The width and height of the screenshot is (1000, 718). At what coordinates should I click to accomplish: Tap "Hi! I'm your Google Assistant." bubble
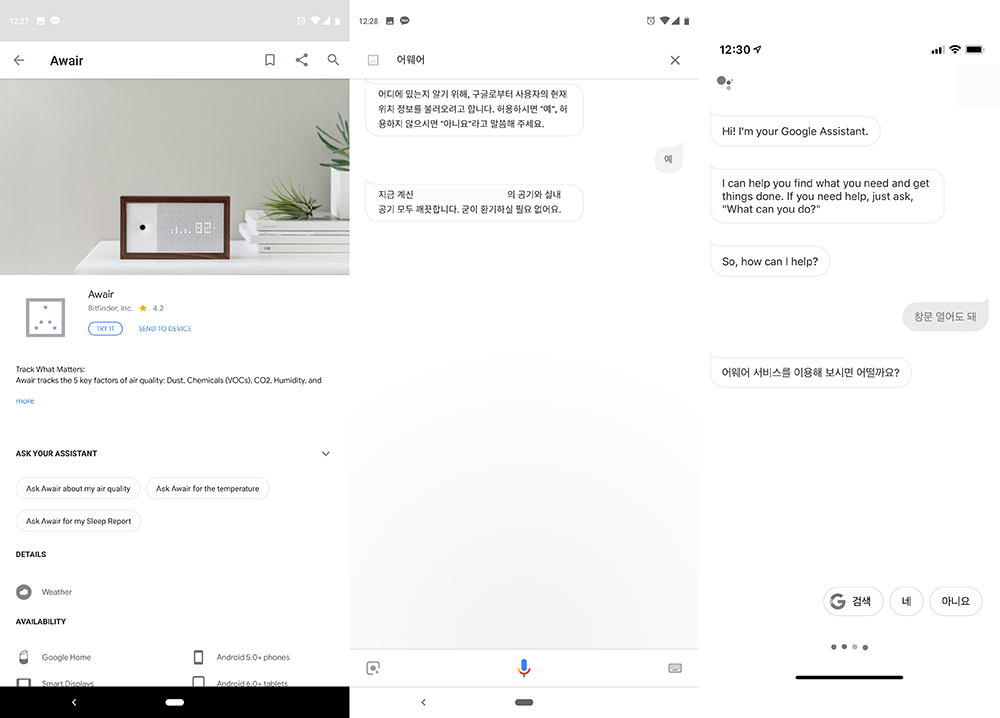point(795,131)
